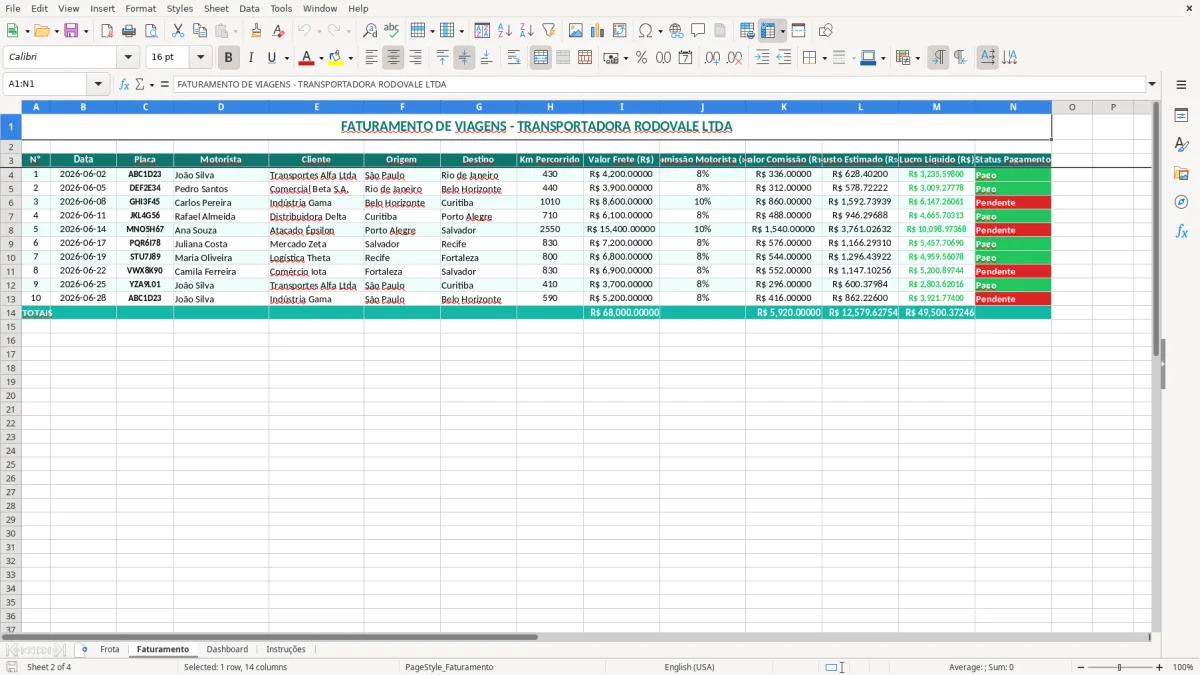Open the Data menu
This screenshot has height=675, width=1200.
(249, 8)
